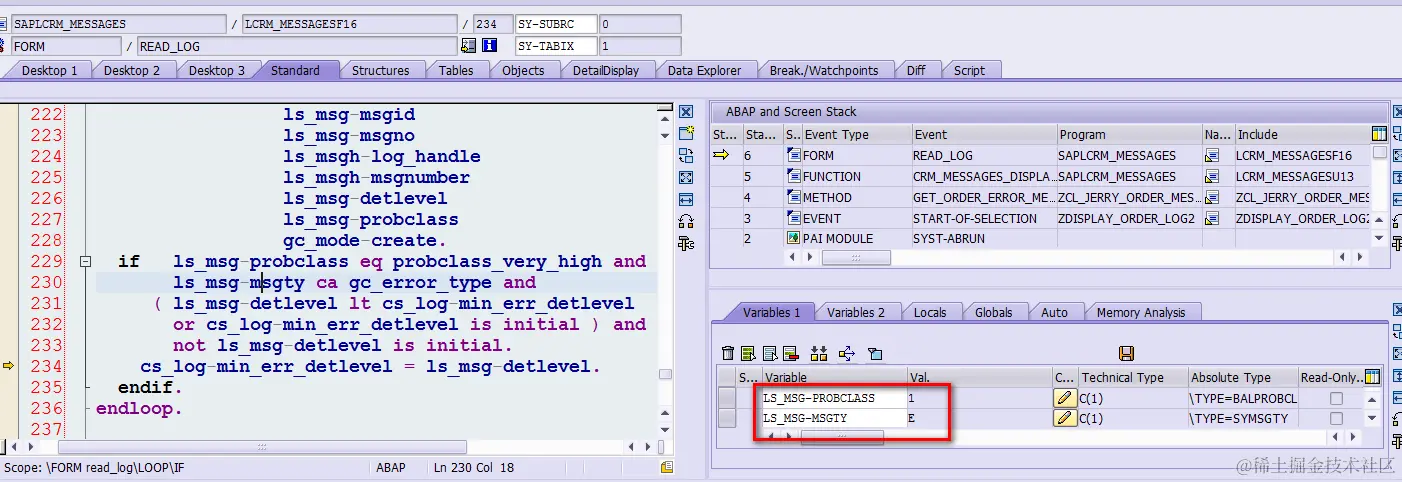Image resolution: width=1402 pixels, height=482 pixels.
Task: Click the maximize-horizontally icon beside the source editor
Action: coord(686,199)
